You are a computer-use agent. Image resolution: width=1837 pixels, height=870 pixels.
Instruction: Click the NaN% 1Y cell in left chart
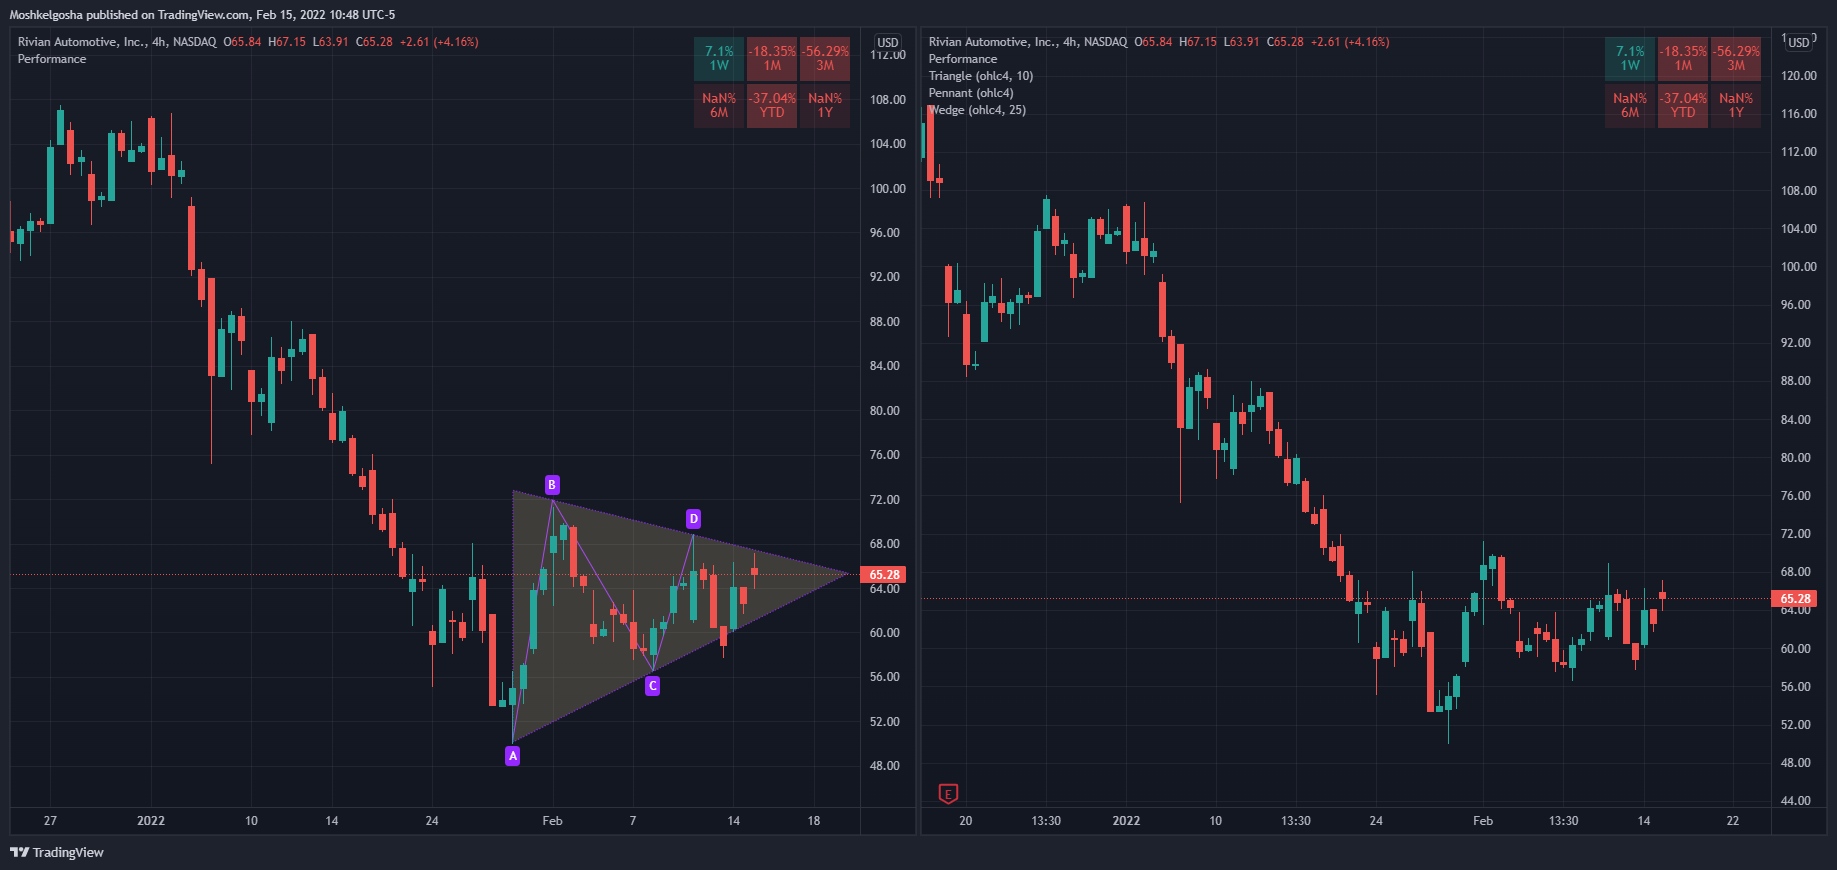(x=825, y=105)
